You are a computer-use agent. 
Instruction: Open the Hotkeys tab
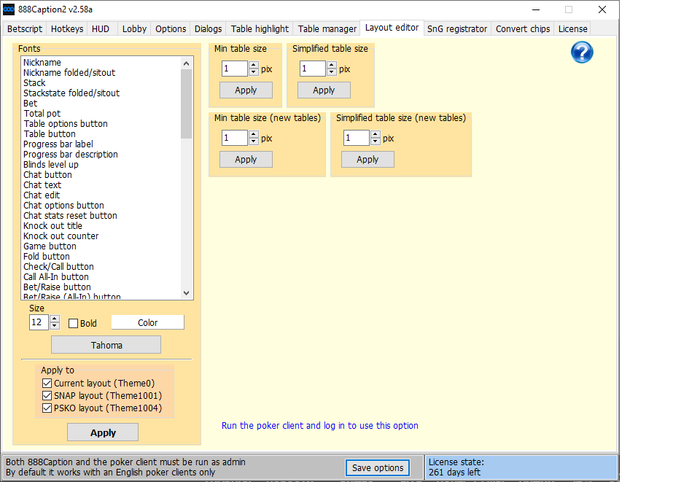point(67,29)
